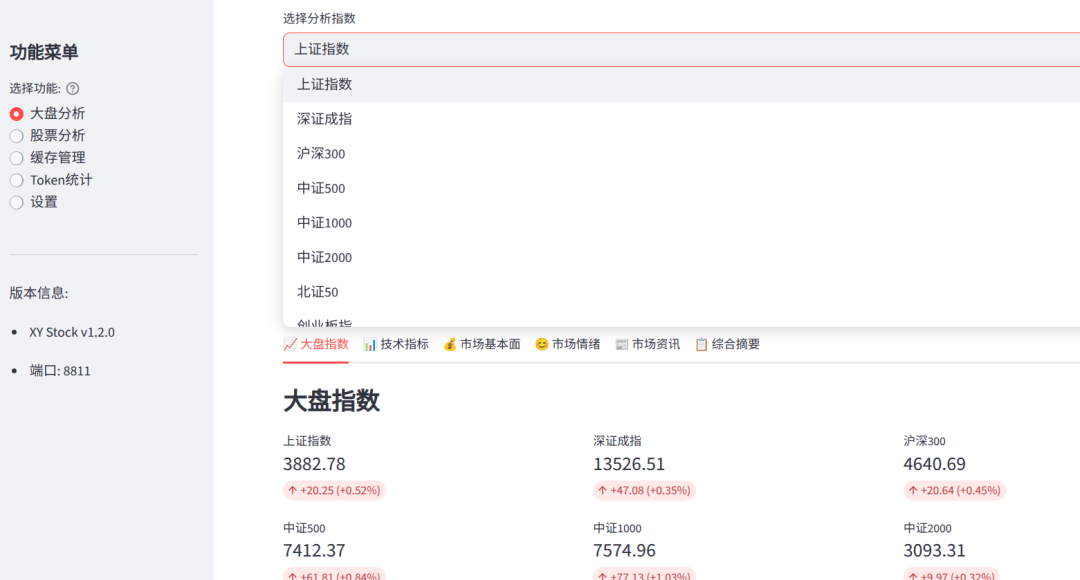The image size is (1080, 580).
Task: Choose 深证成指 in the dropdown list
Action: [325, 119]
